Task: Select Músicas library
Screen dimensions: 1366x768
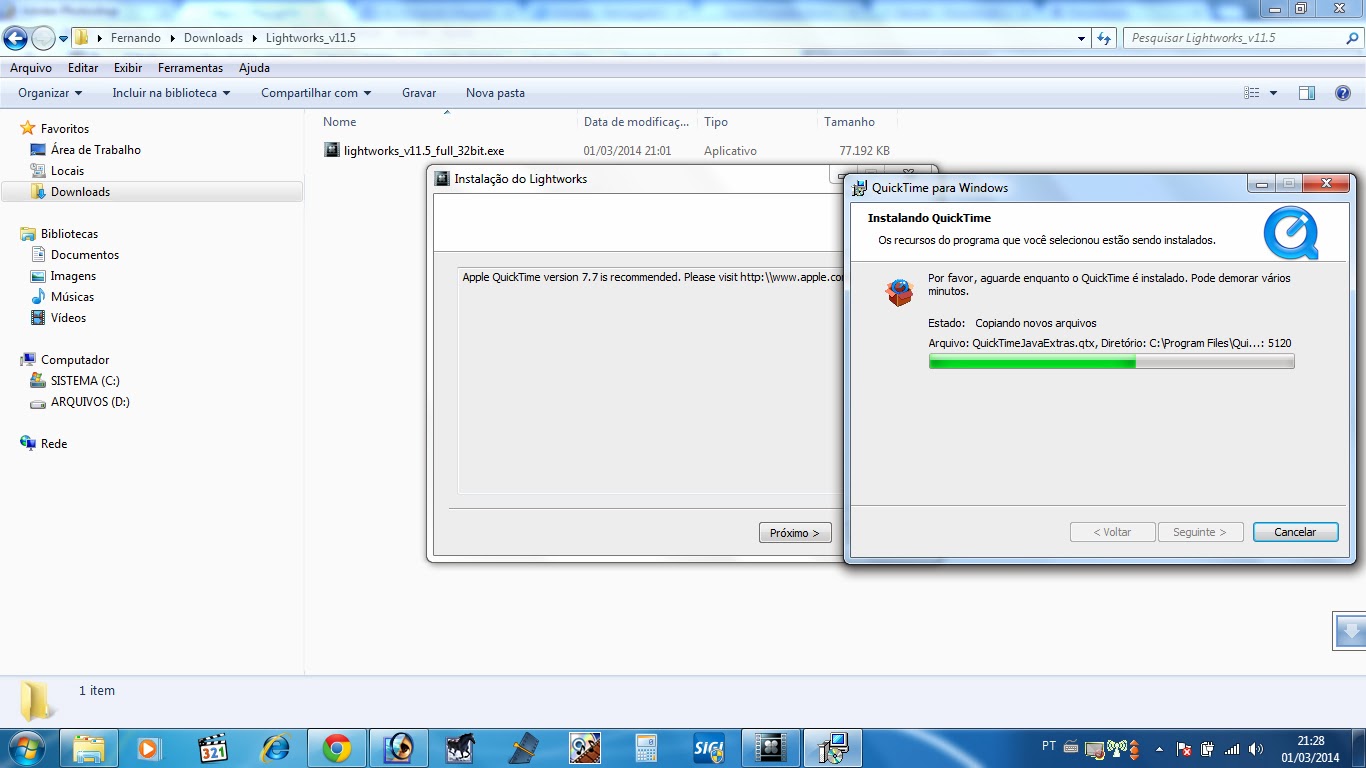Action: coord(72,297)
